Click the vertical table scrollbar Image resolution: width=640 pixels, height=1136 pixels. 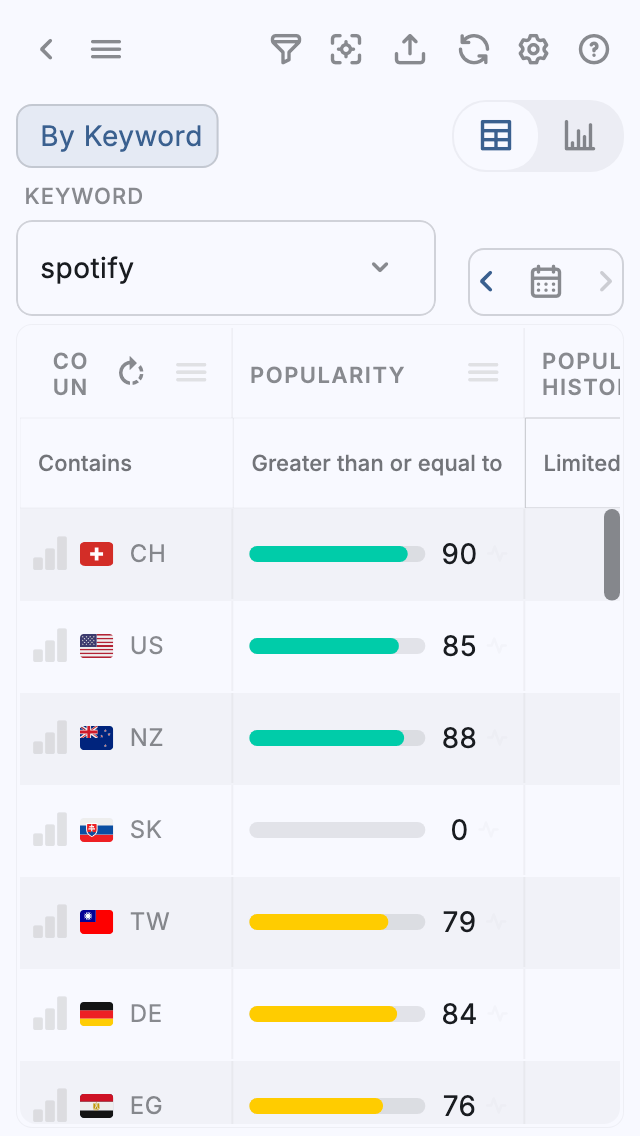tap(612, 554)
